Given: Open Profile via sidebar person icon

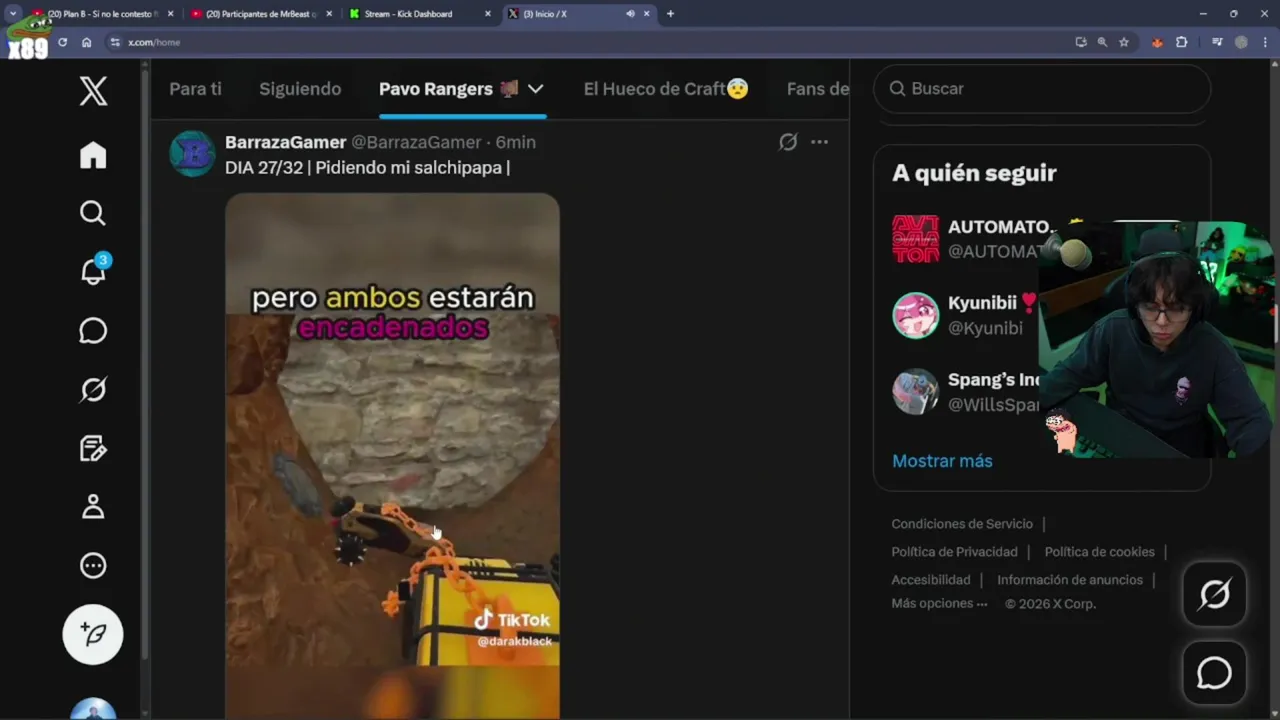Looking at the screenshot, I should coord(93,507).
